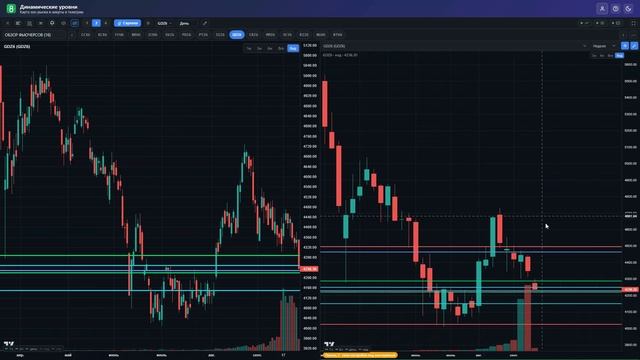640x360 pixels.
Task: Select the ticker pill right after highlighted GDZ6
Action: coord(253,35)
